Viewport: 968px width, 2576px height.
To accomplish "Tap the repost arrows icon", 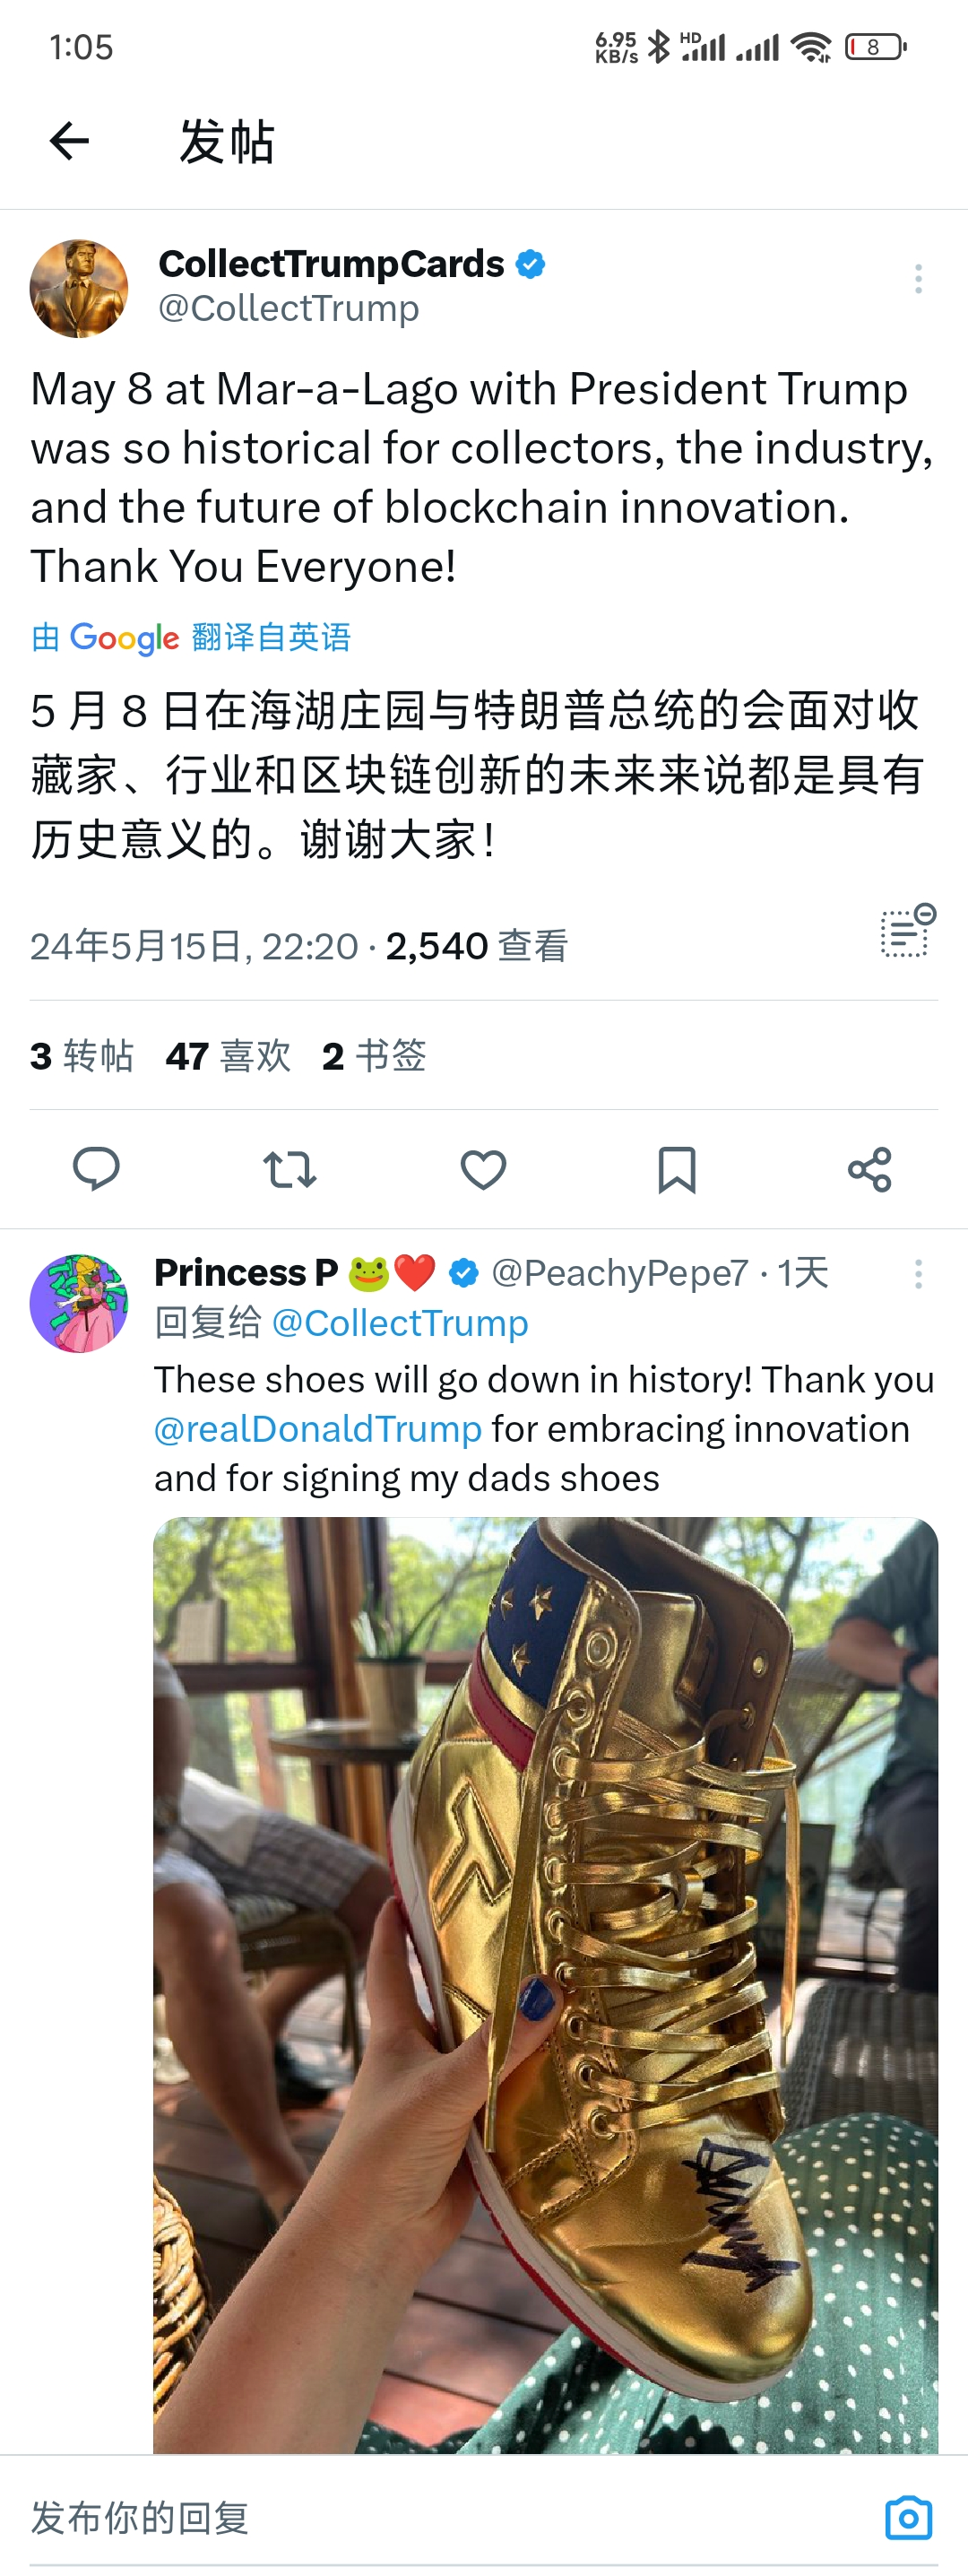I will pyautogui.click(x=290, y=1168).
